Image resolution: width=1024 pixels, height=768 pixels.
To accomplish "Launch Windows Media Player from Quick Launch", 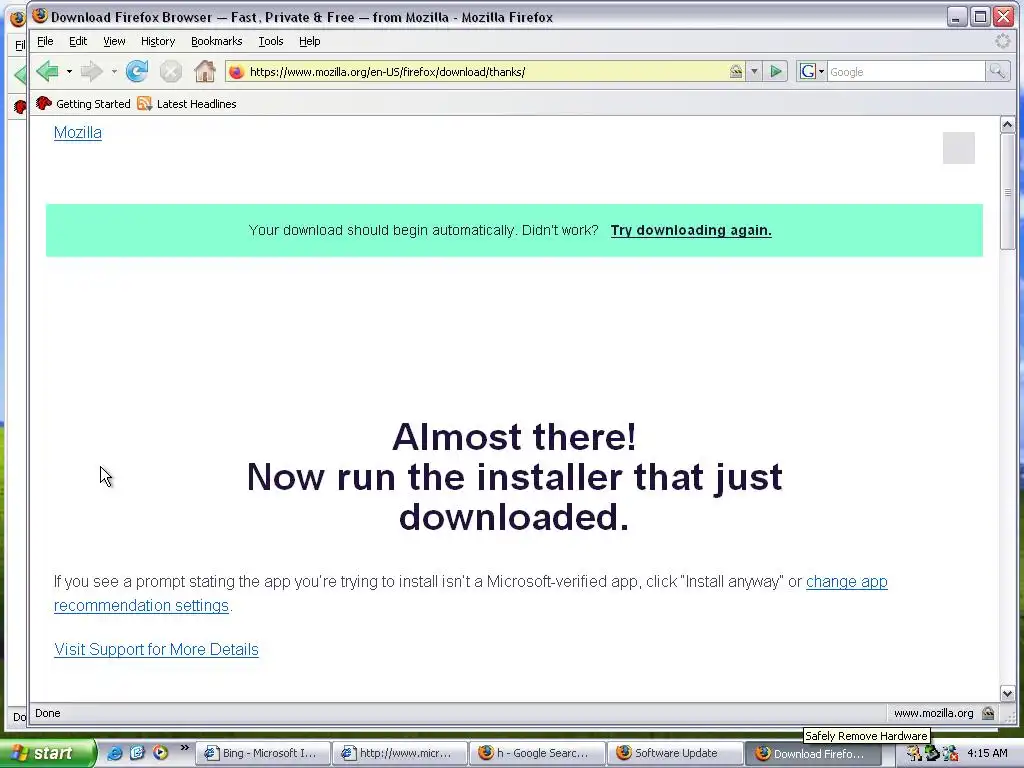I will click(x=160, y=753).
